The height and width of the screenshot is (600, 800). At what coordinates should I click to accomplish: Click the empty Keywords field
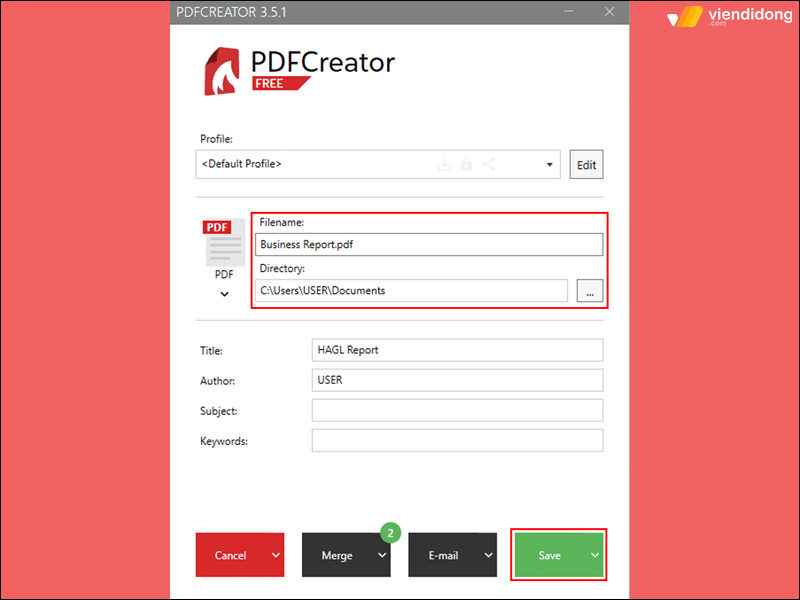coord(457,441)
